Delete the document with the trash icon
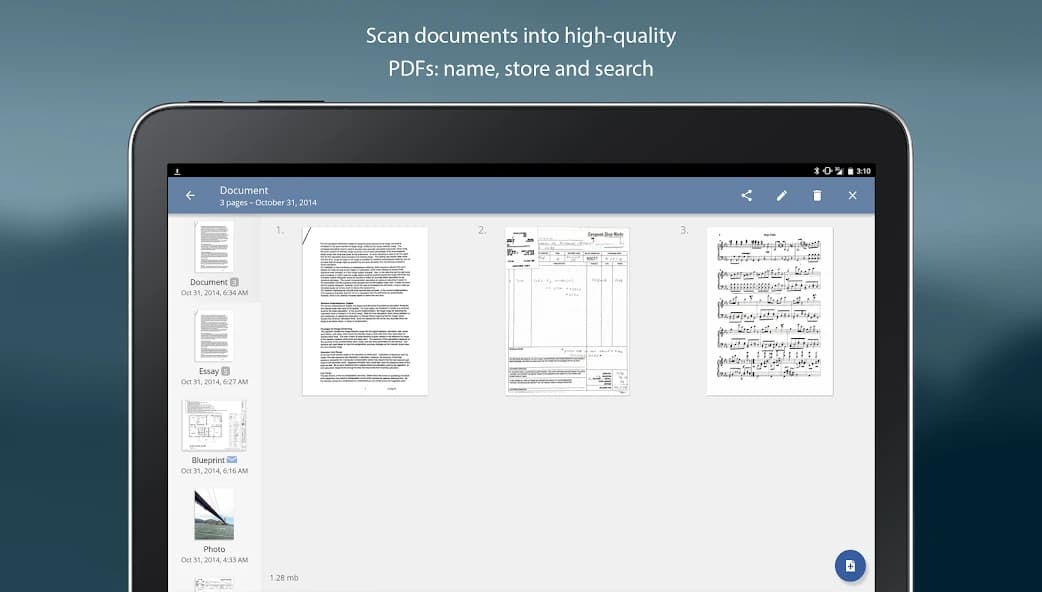Screen dimensions: 1042x592 [817, 195]
